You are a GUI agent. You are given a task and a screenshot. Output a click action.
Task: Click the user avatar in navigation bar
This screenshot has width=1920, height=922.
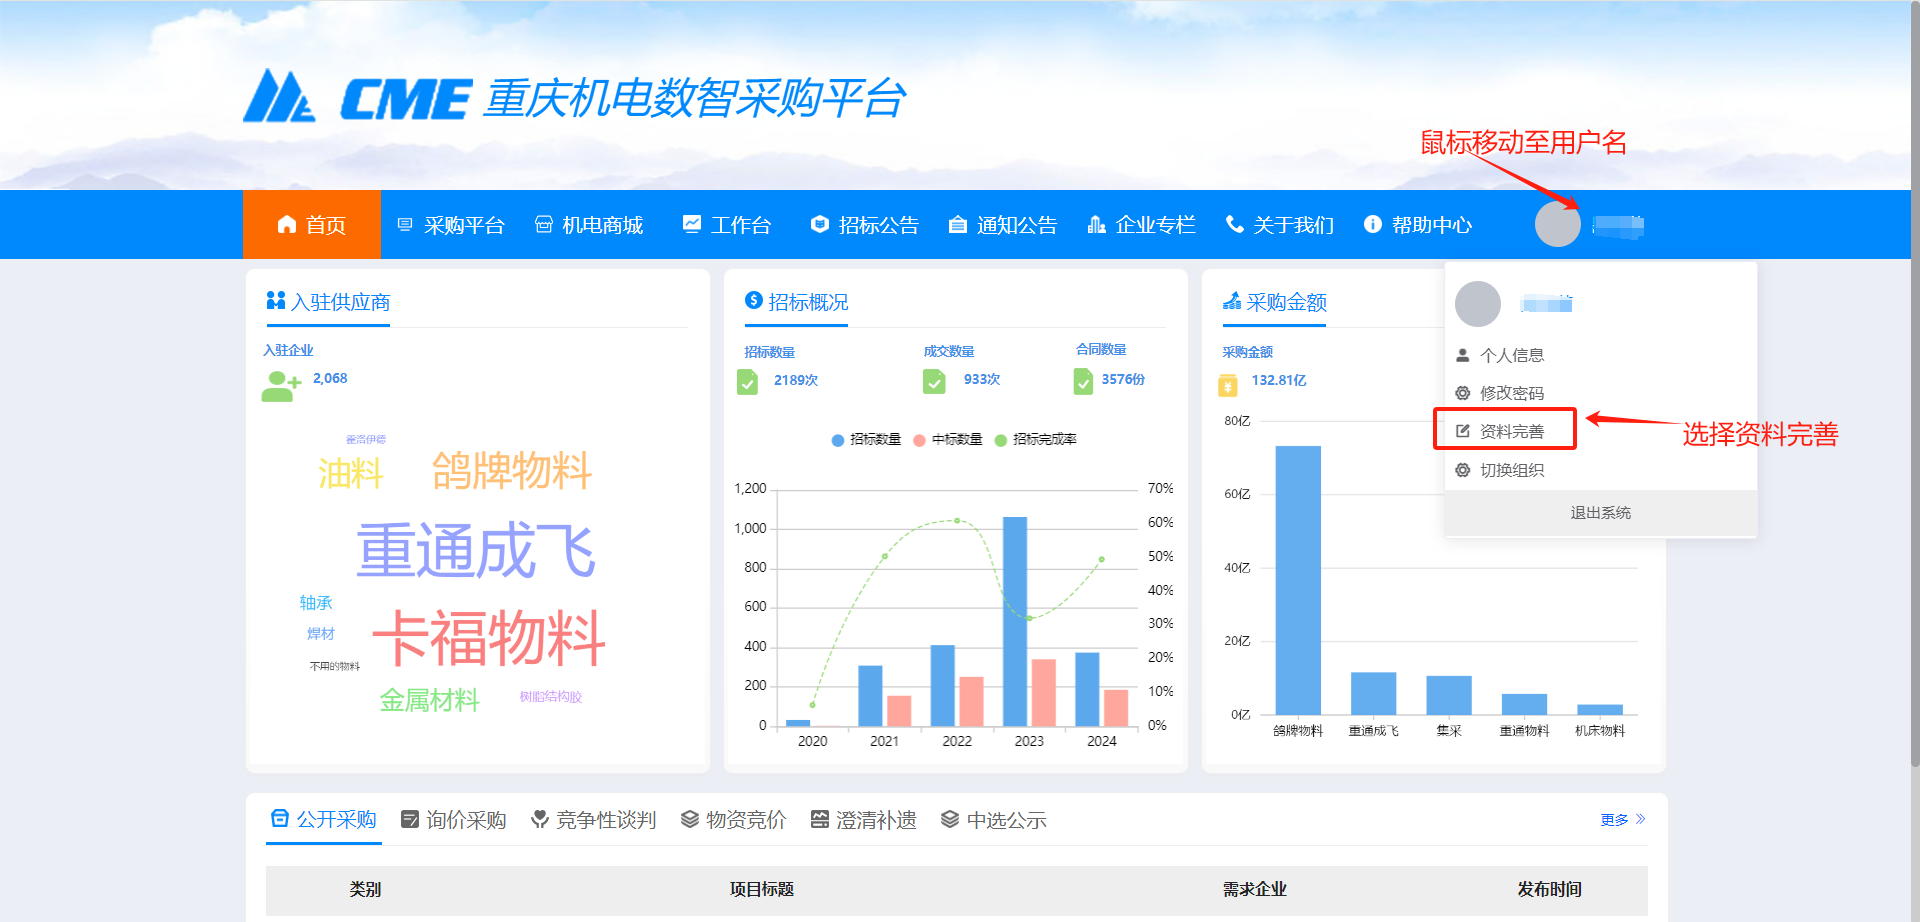pyautogui.click(x=1557, y=224)
